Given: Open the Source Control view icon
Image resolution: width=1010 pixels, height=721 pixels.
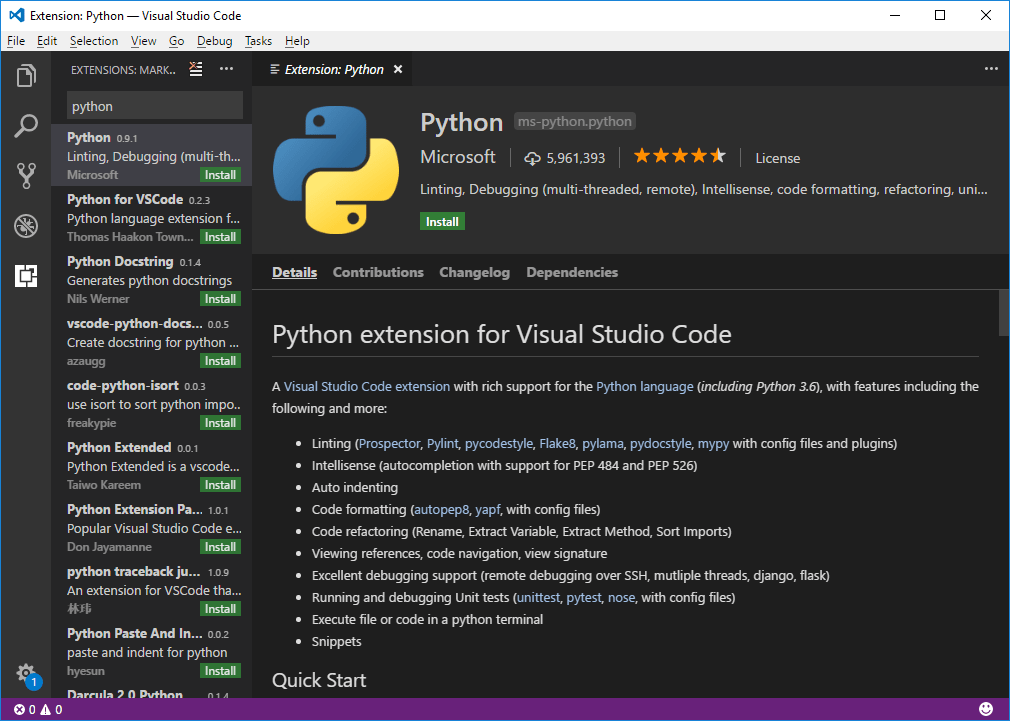Looking at the screenshot, I should tap(26, 176).
